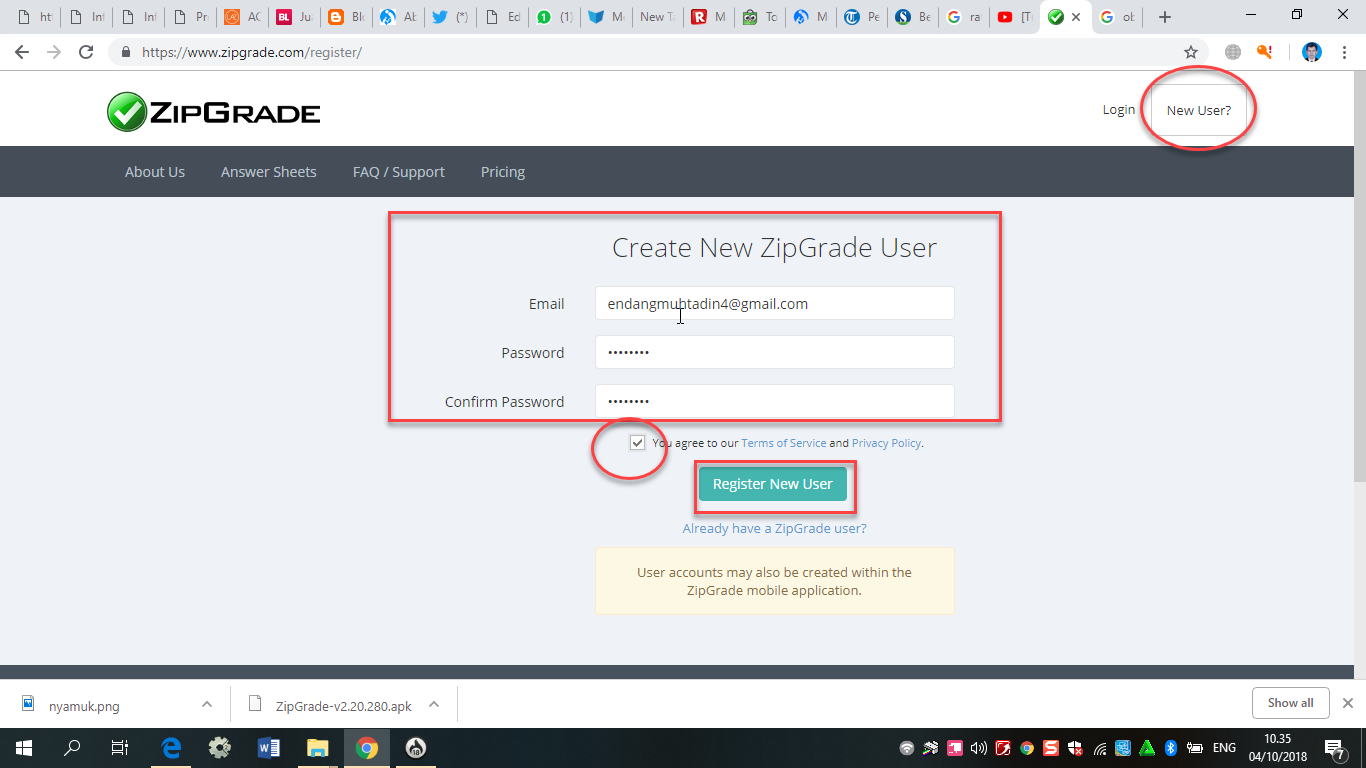The width and height of the screenshot is (1366, 768).
Task: Click into the Email field
Action: tap(775, 304)
